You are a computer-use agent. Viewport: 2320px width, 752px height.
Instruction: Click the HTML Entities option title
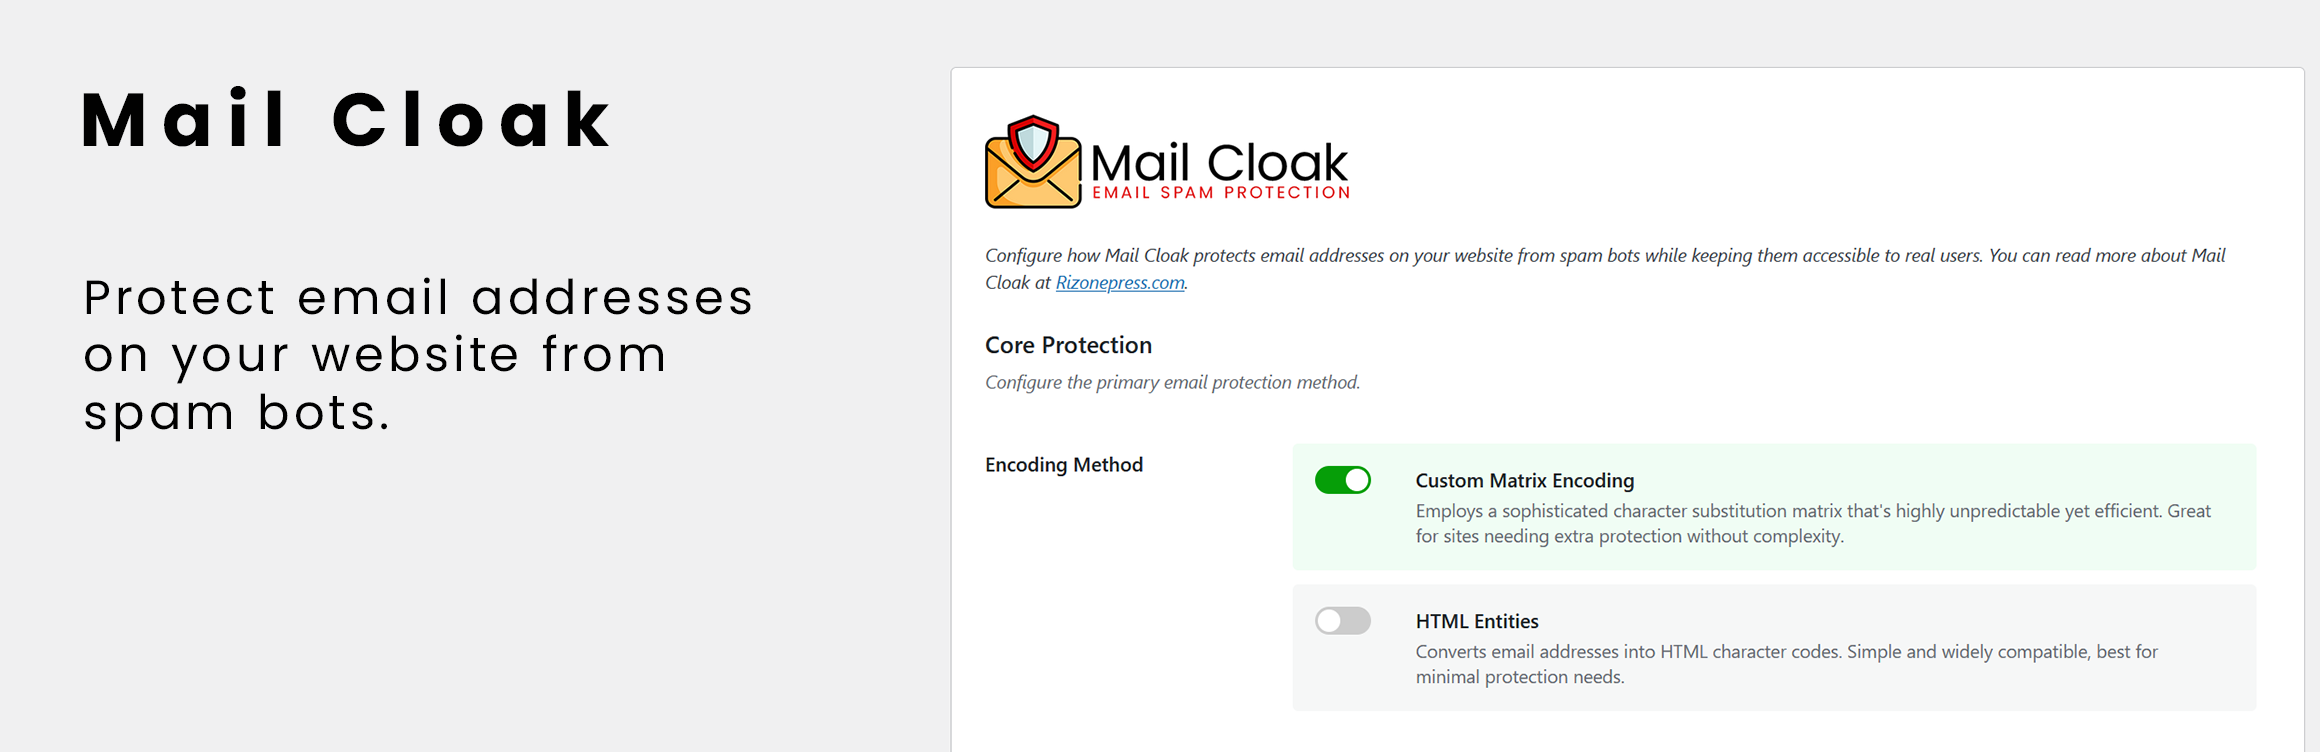point(1477,622)
